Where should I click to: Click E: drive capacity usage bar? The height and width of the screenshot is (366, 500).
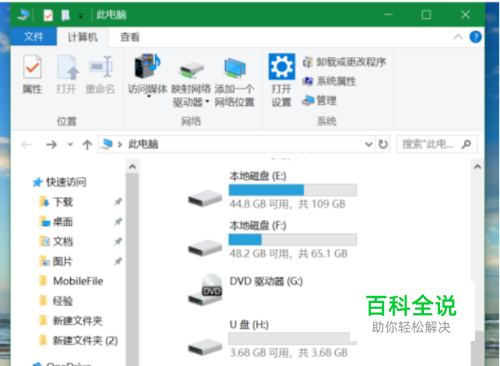click(293, 190)
